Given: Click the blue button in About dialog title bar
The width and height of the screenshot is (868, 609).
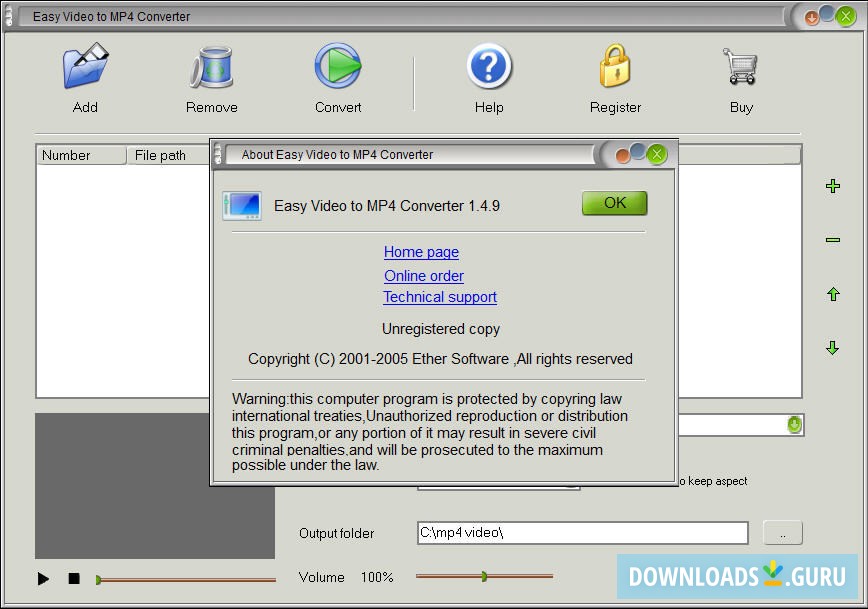Looking at the screenshot, I should (638, 151).
